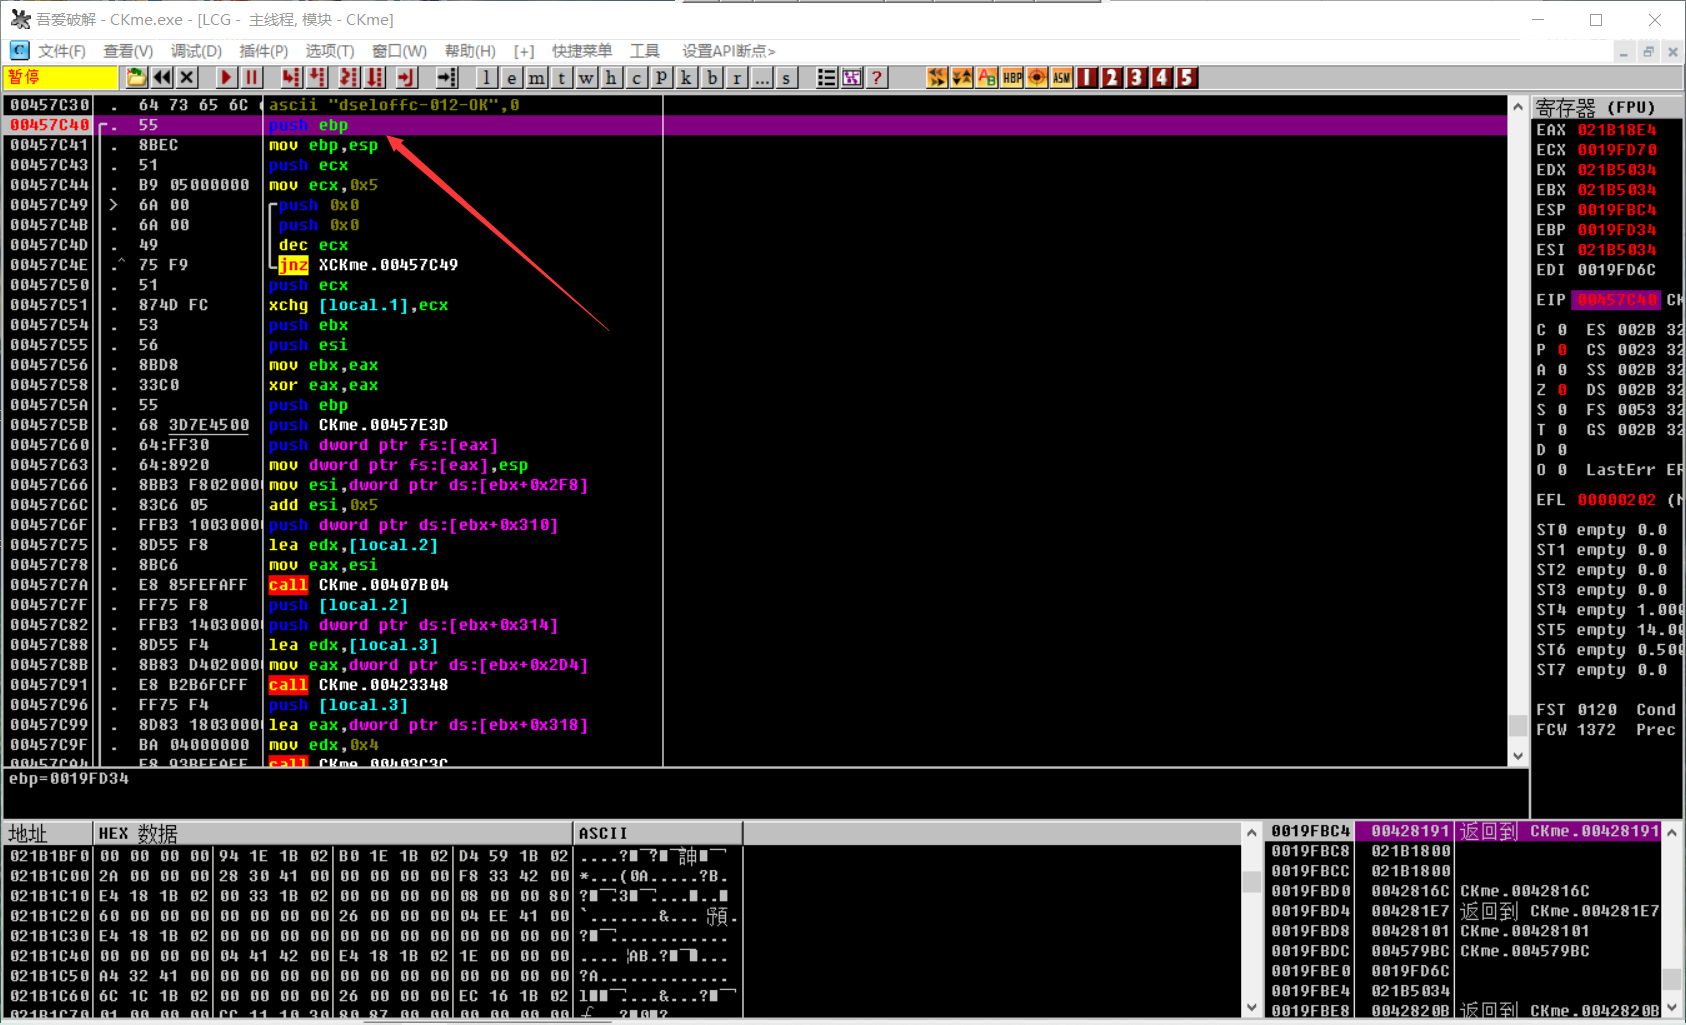1686x1025 pixels.
Task: Click the Trace Into toolbar icon
Action: click(x=349, y=78)
